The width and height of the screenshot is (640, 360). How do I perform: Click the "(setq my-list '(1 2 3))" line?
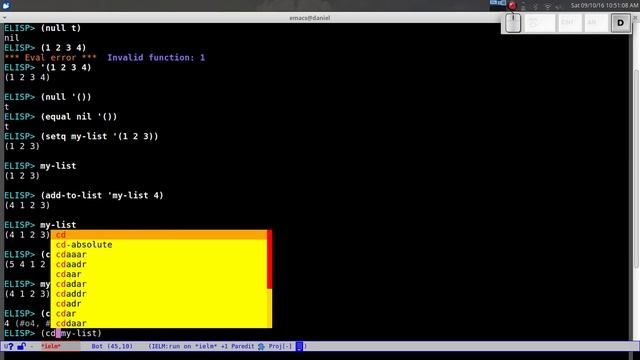[99, 136]
